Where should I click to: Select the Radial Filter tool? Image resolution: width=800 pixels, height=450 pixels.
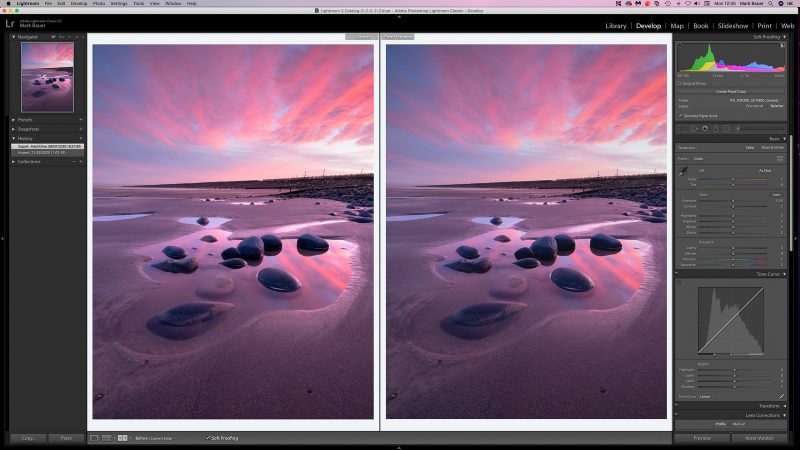point(726,128)
